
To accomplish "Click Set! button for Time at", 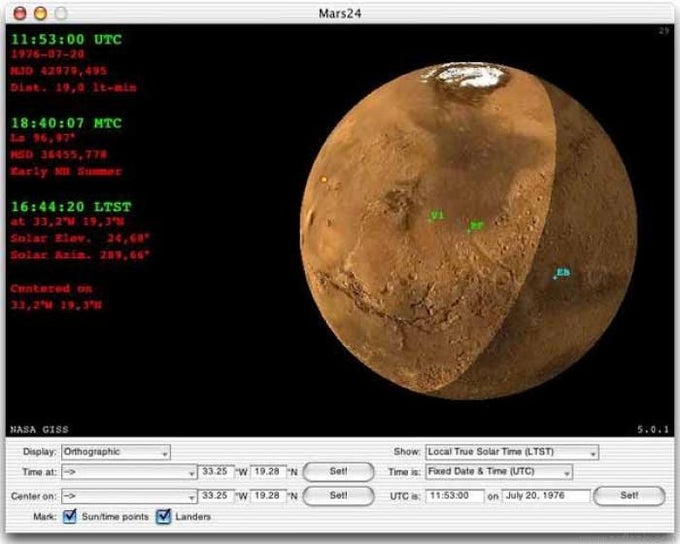I will pyautogui.click(x=338, y=472).
